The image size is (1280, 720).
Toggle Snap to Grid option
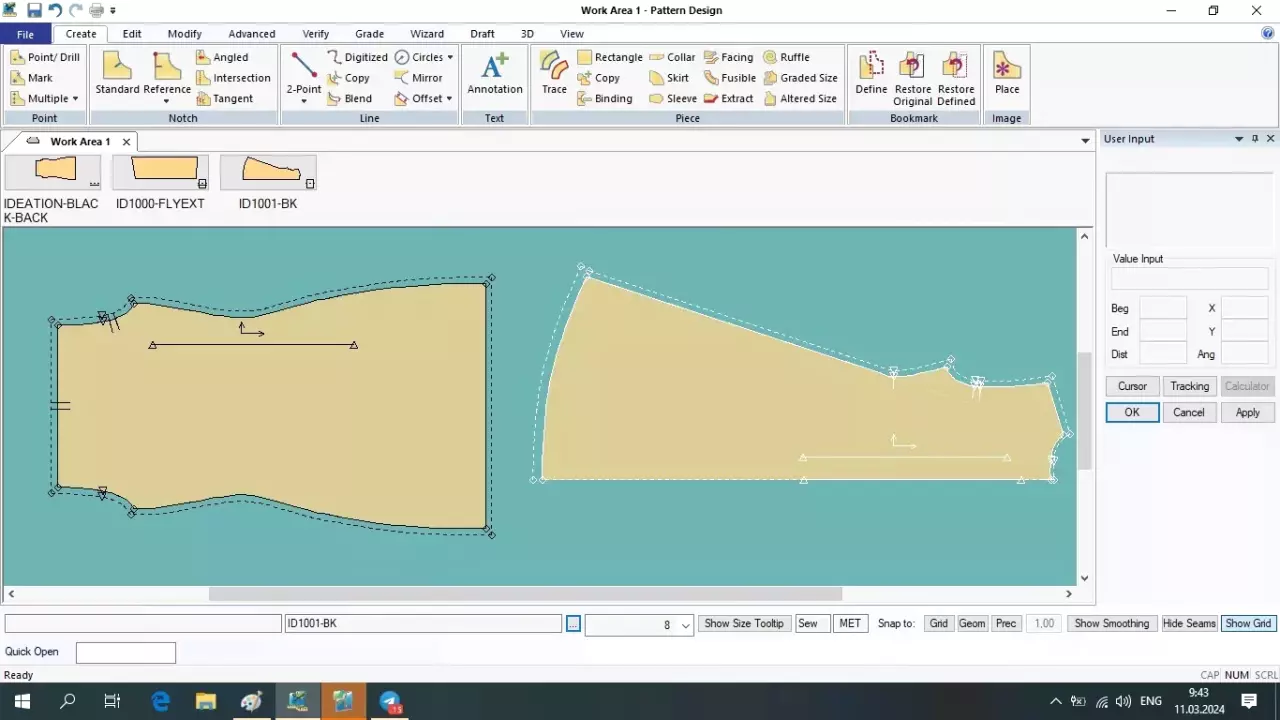[938, 624]
